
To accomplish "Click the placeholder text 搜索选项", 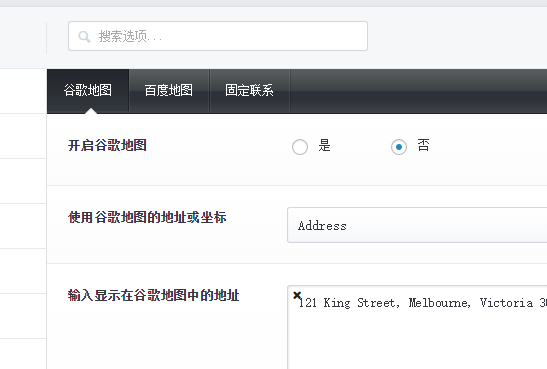I will 130,36.
